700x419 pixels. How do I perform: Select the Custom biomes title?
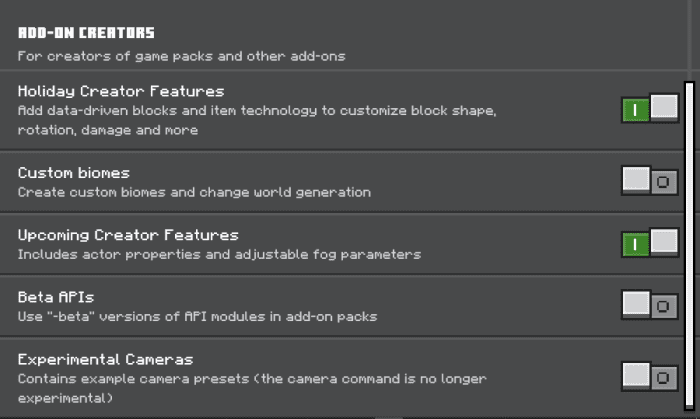(x=74, y=173)
